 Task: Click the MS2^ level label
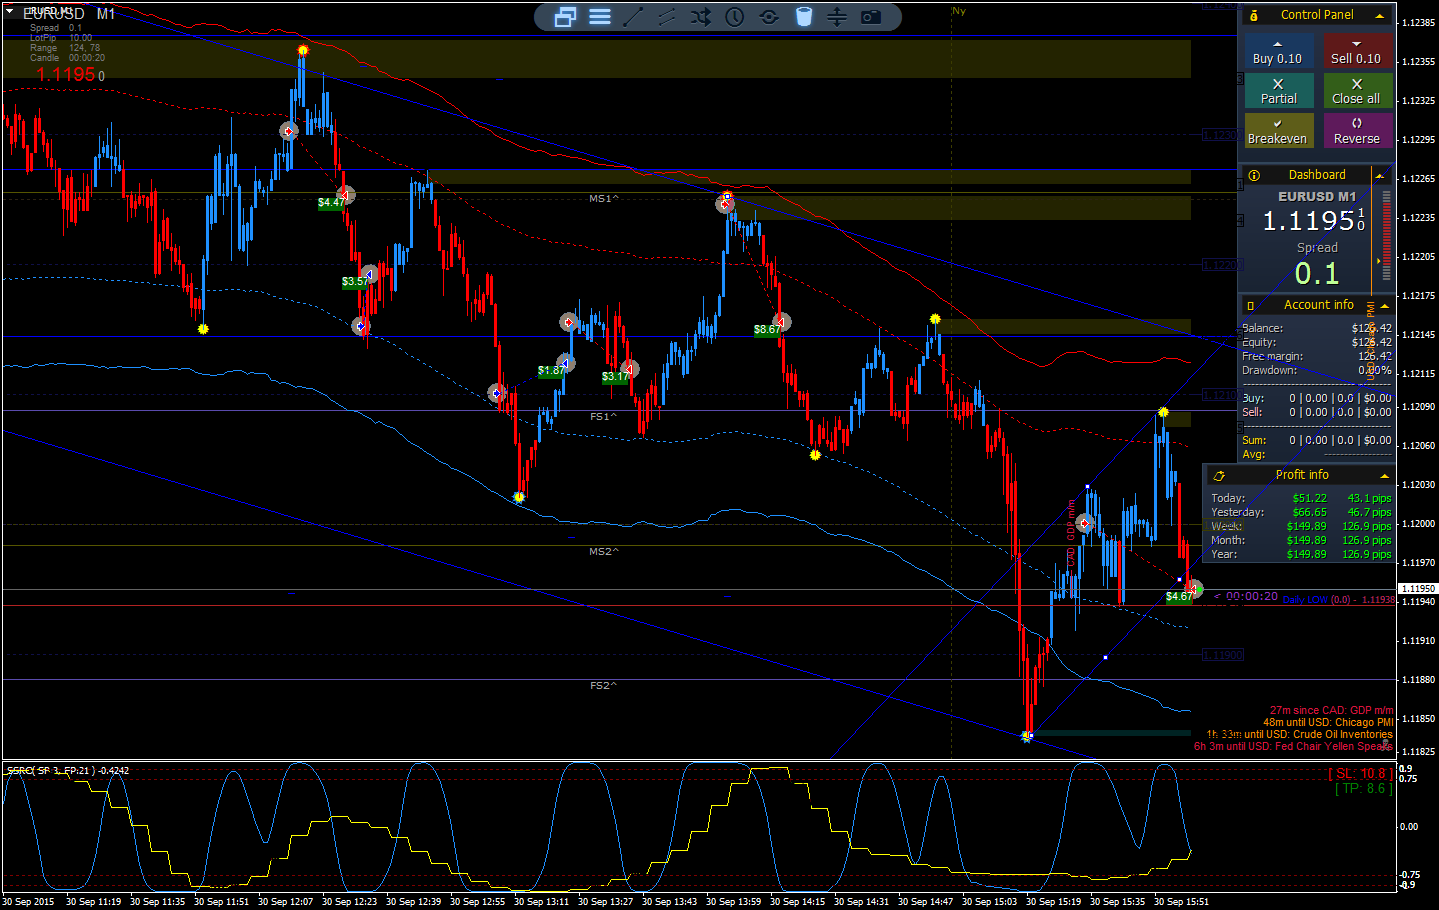click(603, 551)
